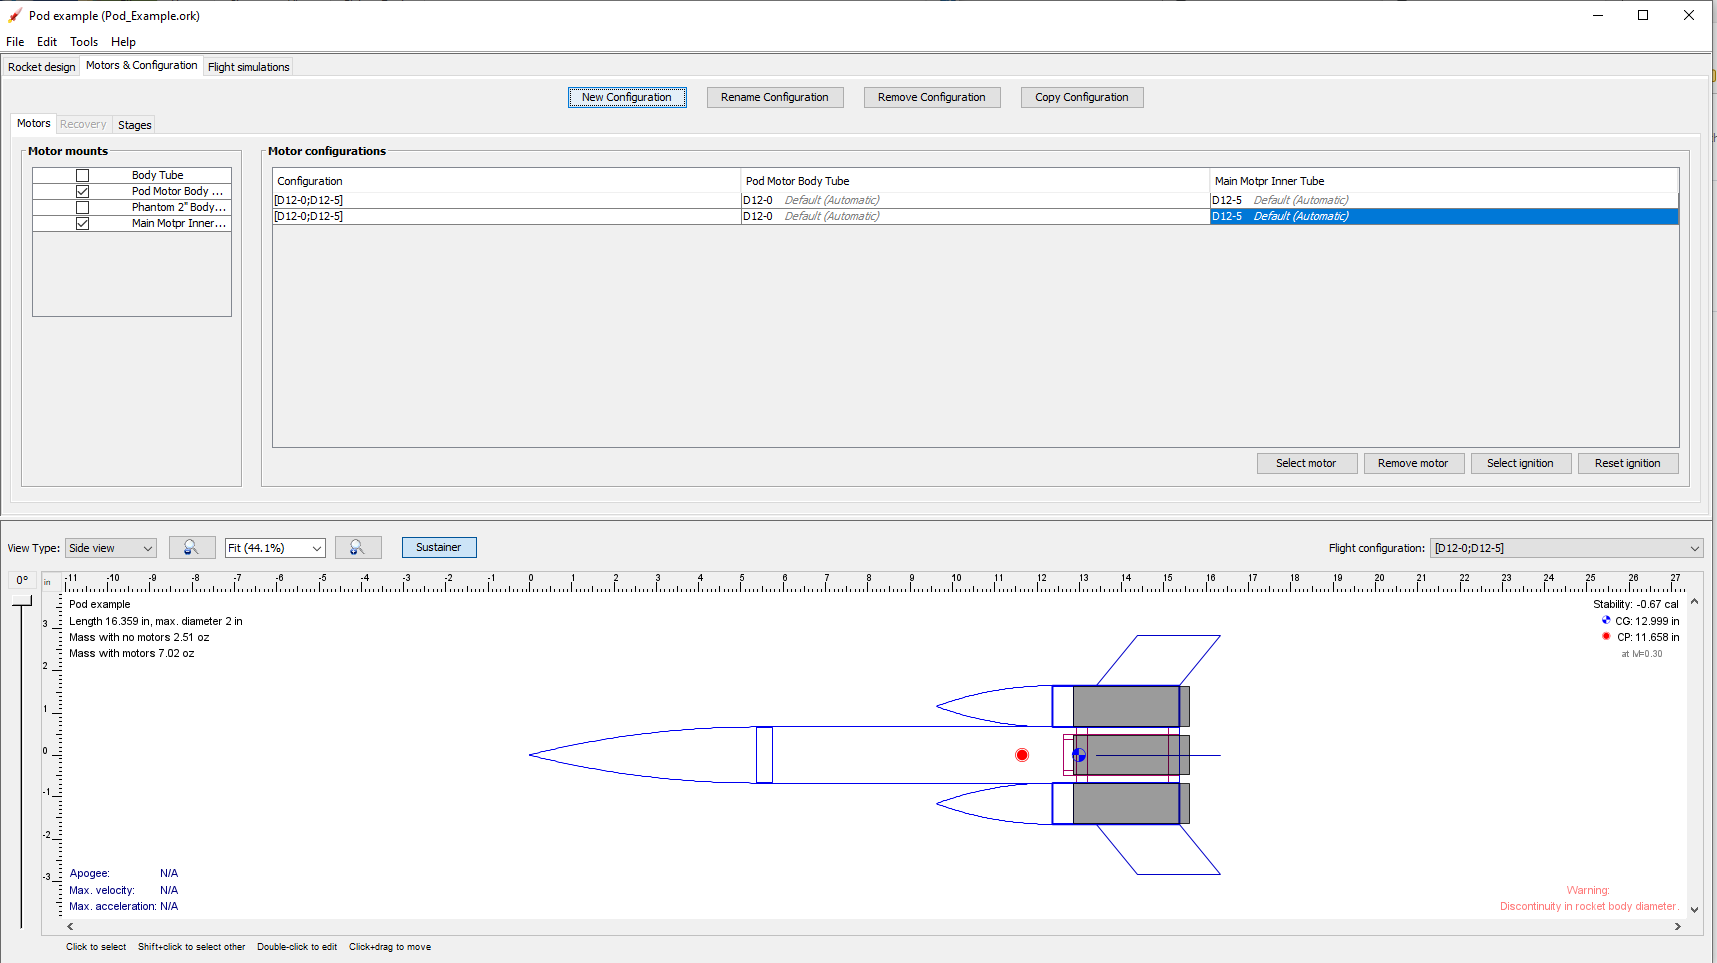Select the first [D12-0;D12-5] configuration row

(x=500, y=200)
